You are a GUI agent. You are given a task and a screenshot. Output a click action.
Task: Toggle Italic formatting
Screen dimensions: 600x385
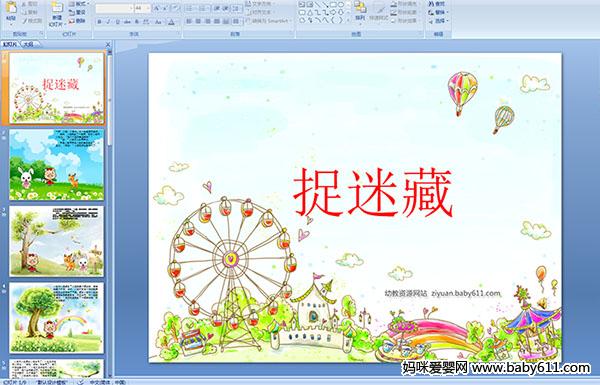pos(108,22)
